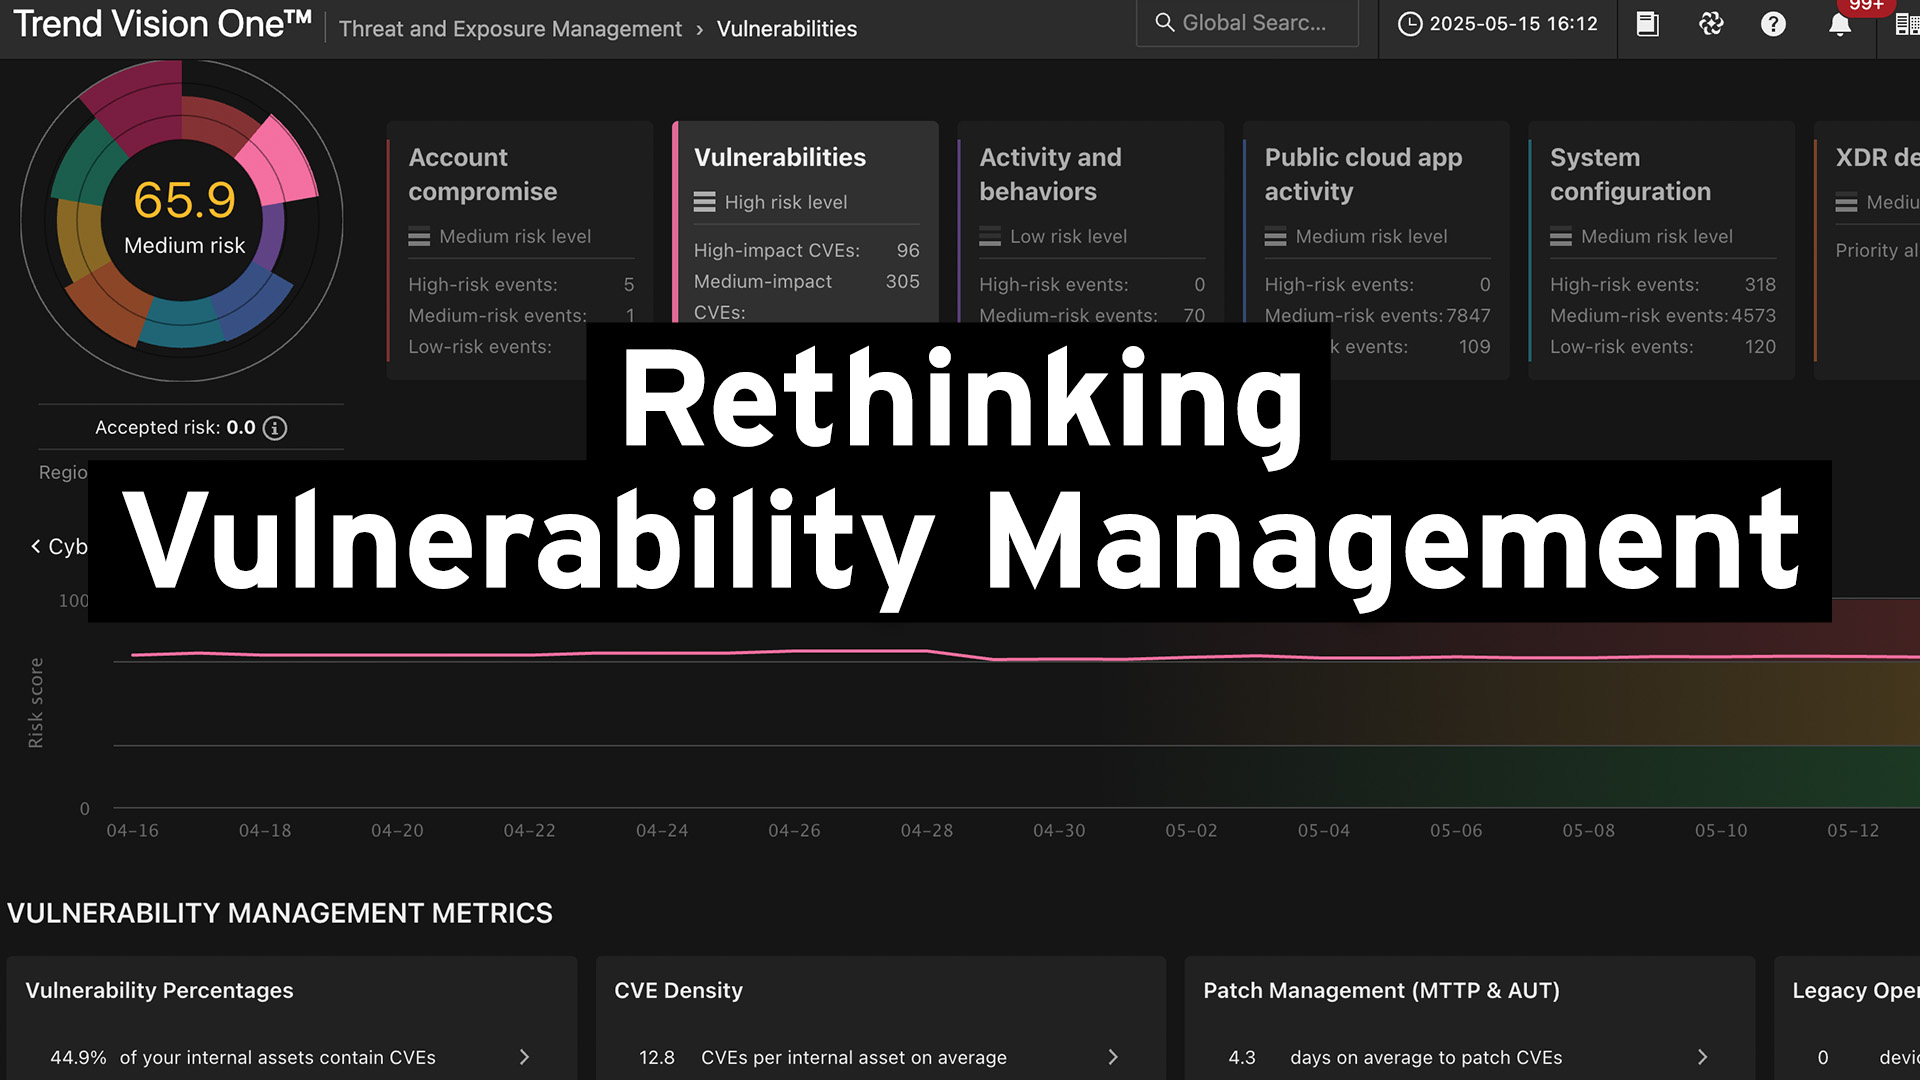This screenshot has height=1080, width=1920.
Task: Click System configuration High-risk events 318
Action: (x=1760, y=284)
